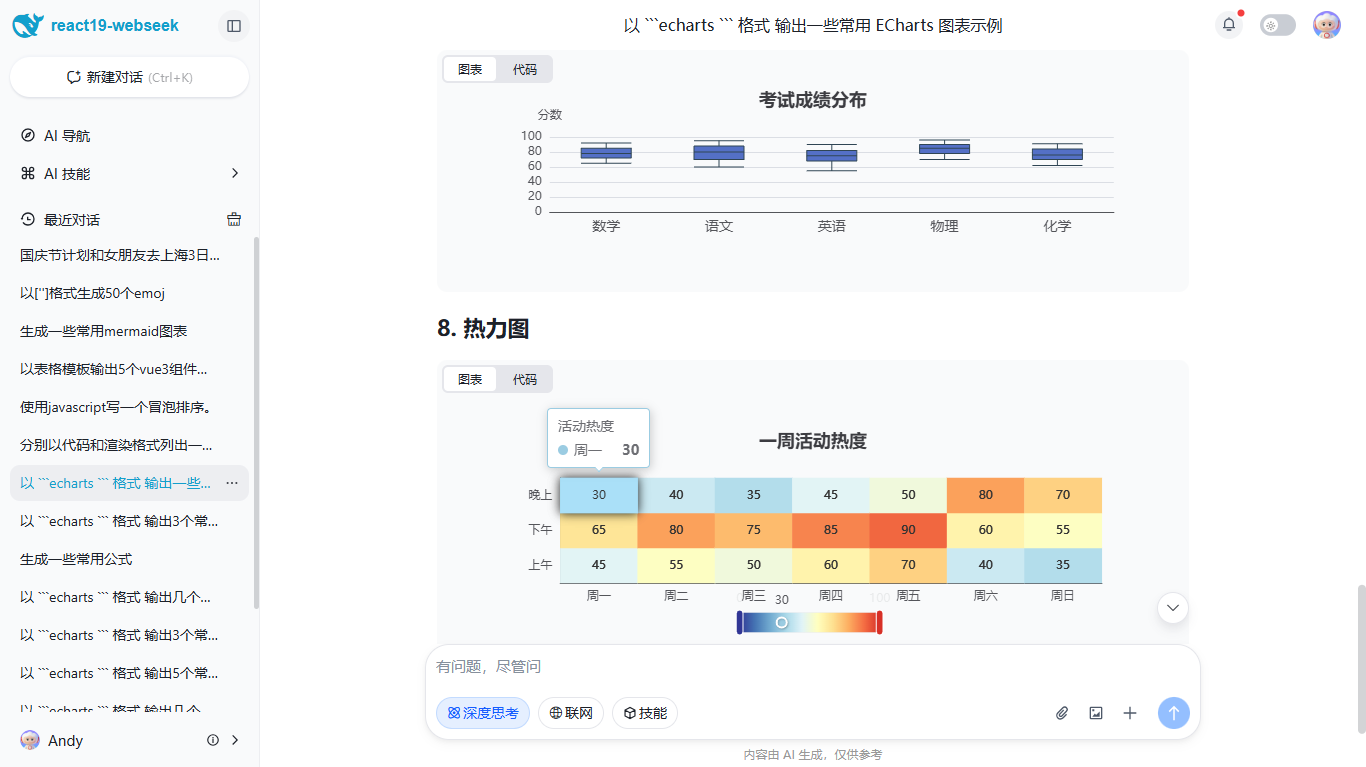Open the chat 以["]格式生成50个emoj
The height and width of the screenshot is (767, 1366).
pos(130,293)
